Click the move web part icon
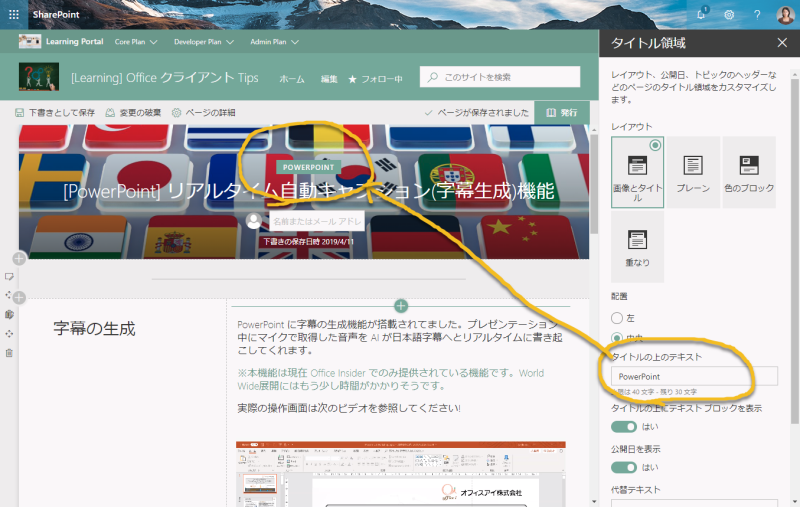800x507 pixels. pos(9,334)
